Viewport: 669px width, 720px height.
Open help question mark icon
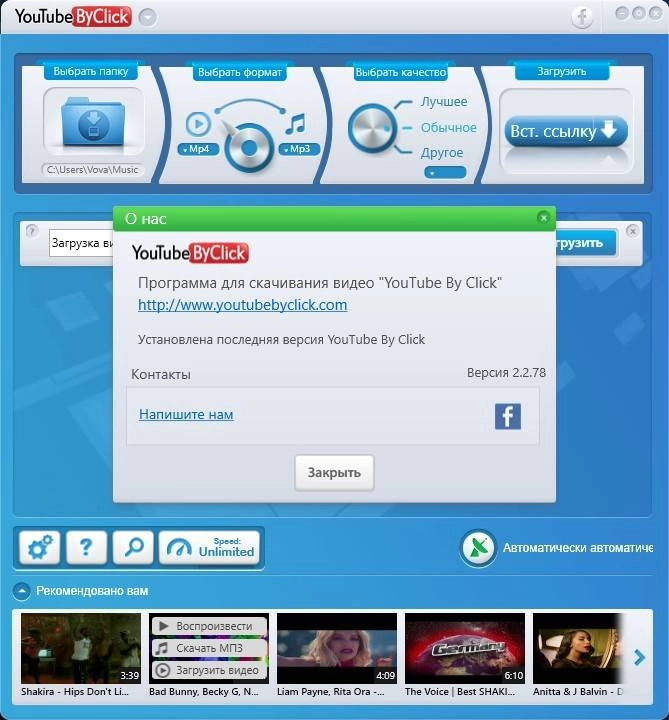(x=86, y=547)
